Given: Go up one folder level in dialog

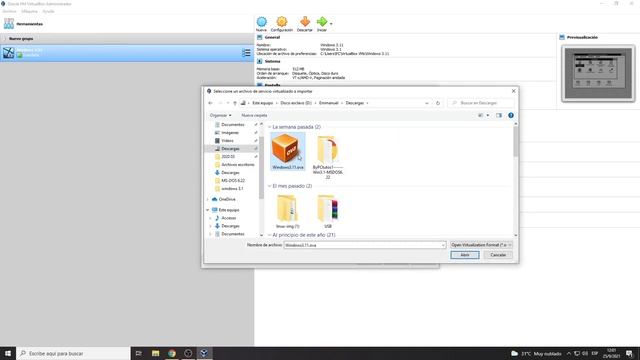Looking at the screenshot, I should pos(235,103).
